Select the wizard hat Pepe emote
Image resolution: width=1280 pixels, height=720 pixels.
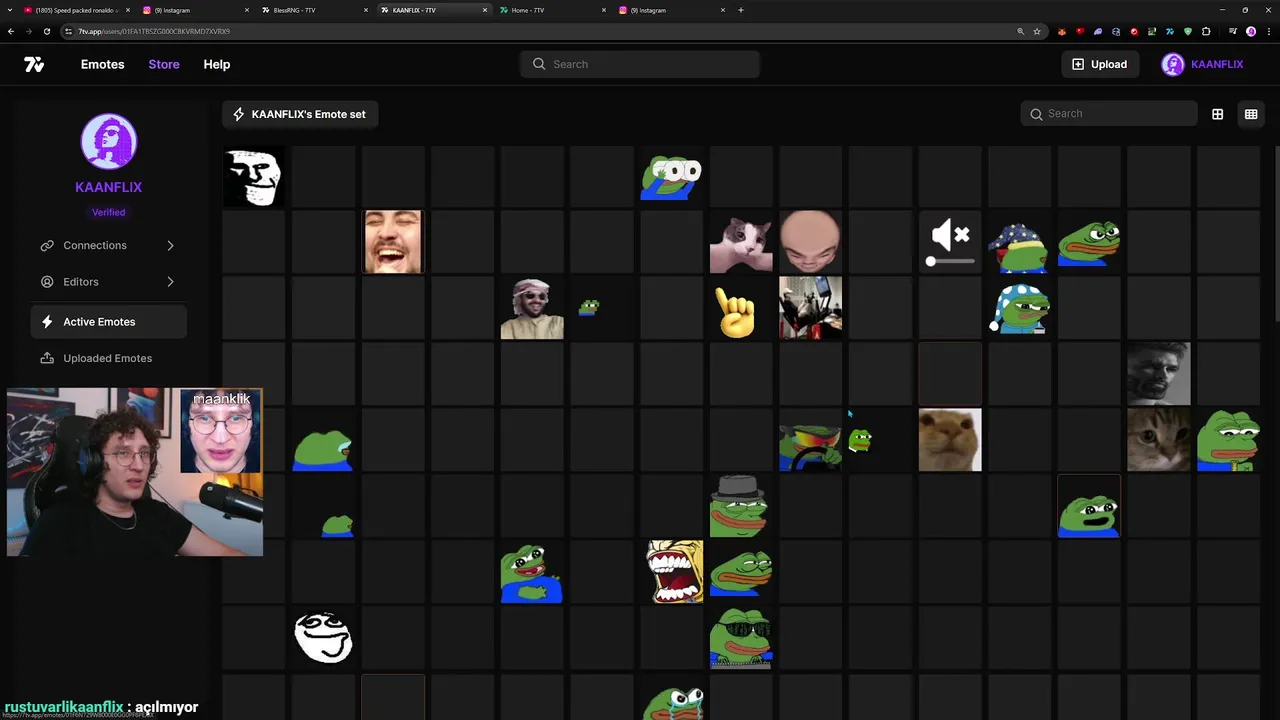tap(1019, 246)
